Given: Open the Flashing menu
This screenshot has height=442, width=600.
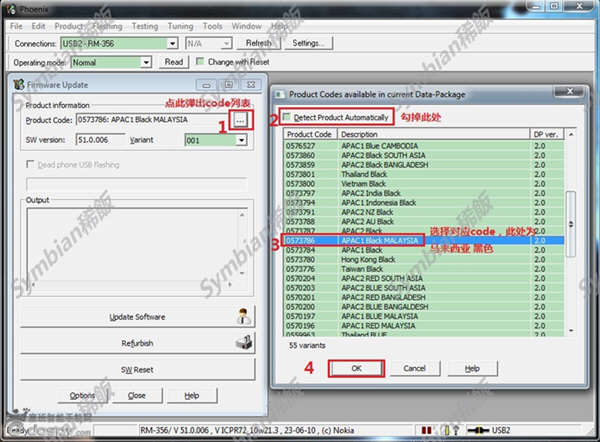Looking at the screenshot, I should click(x=108, y=26).
